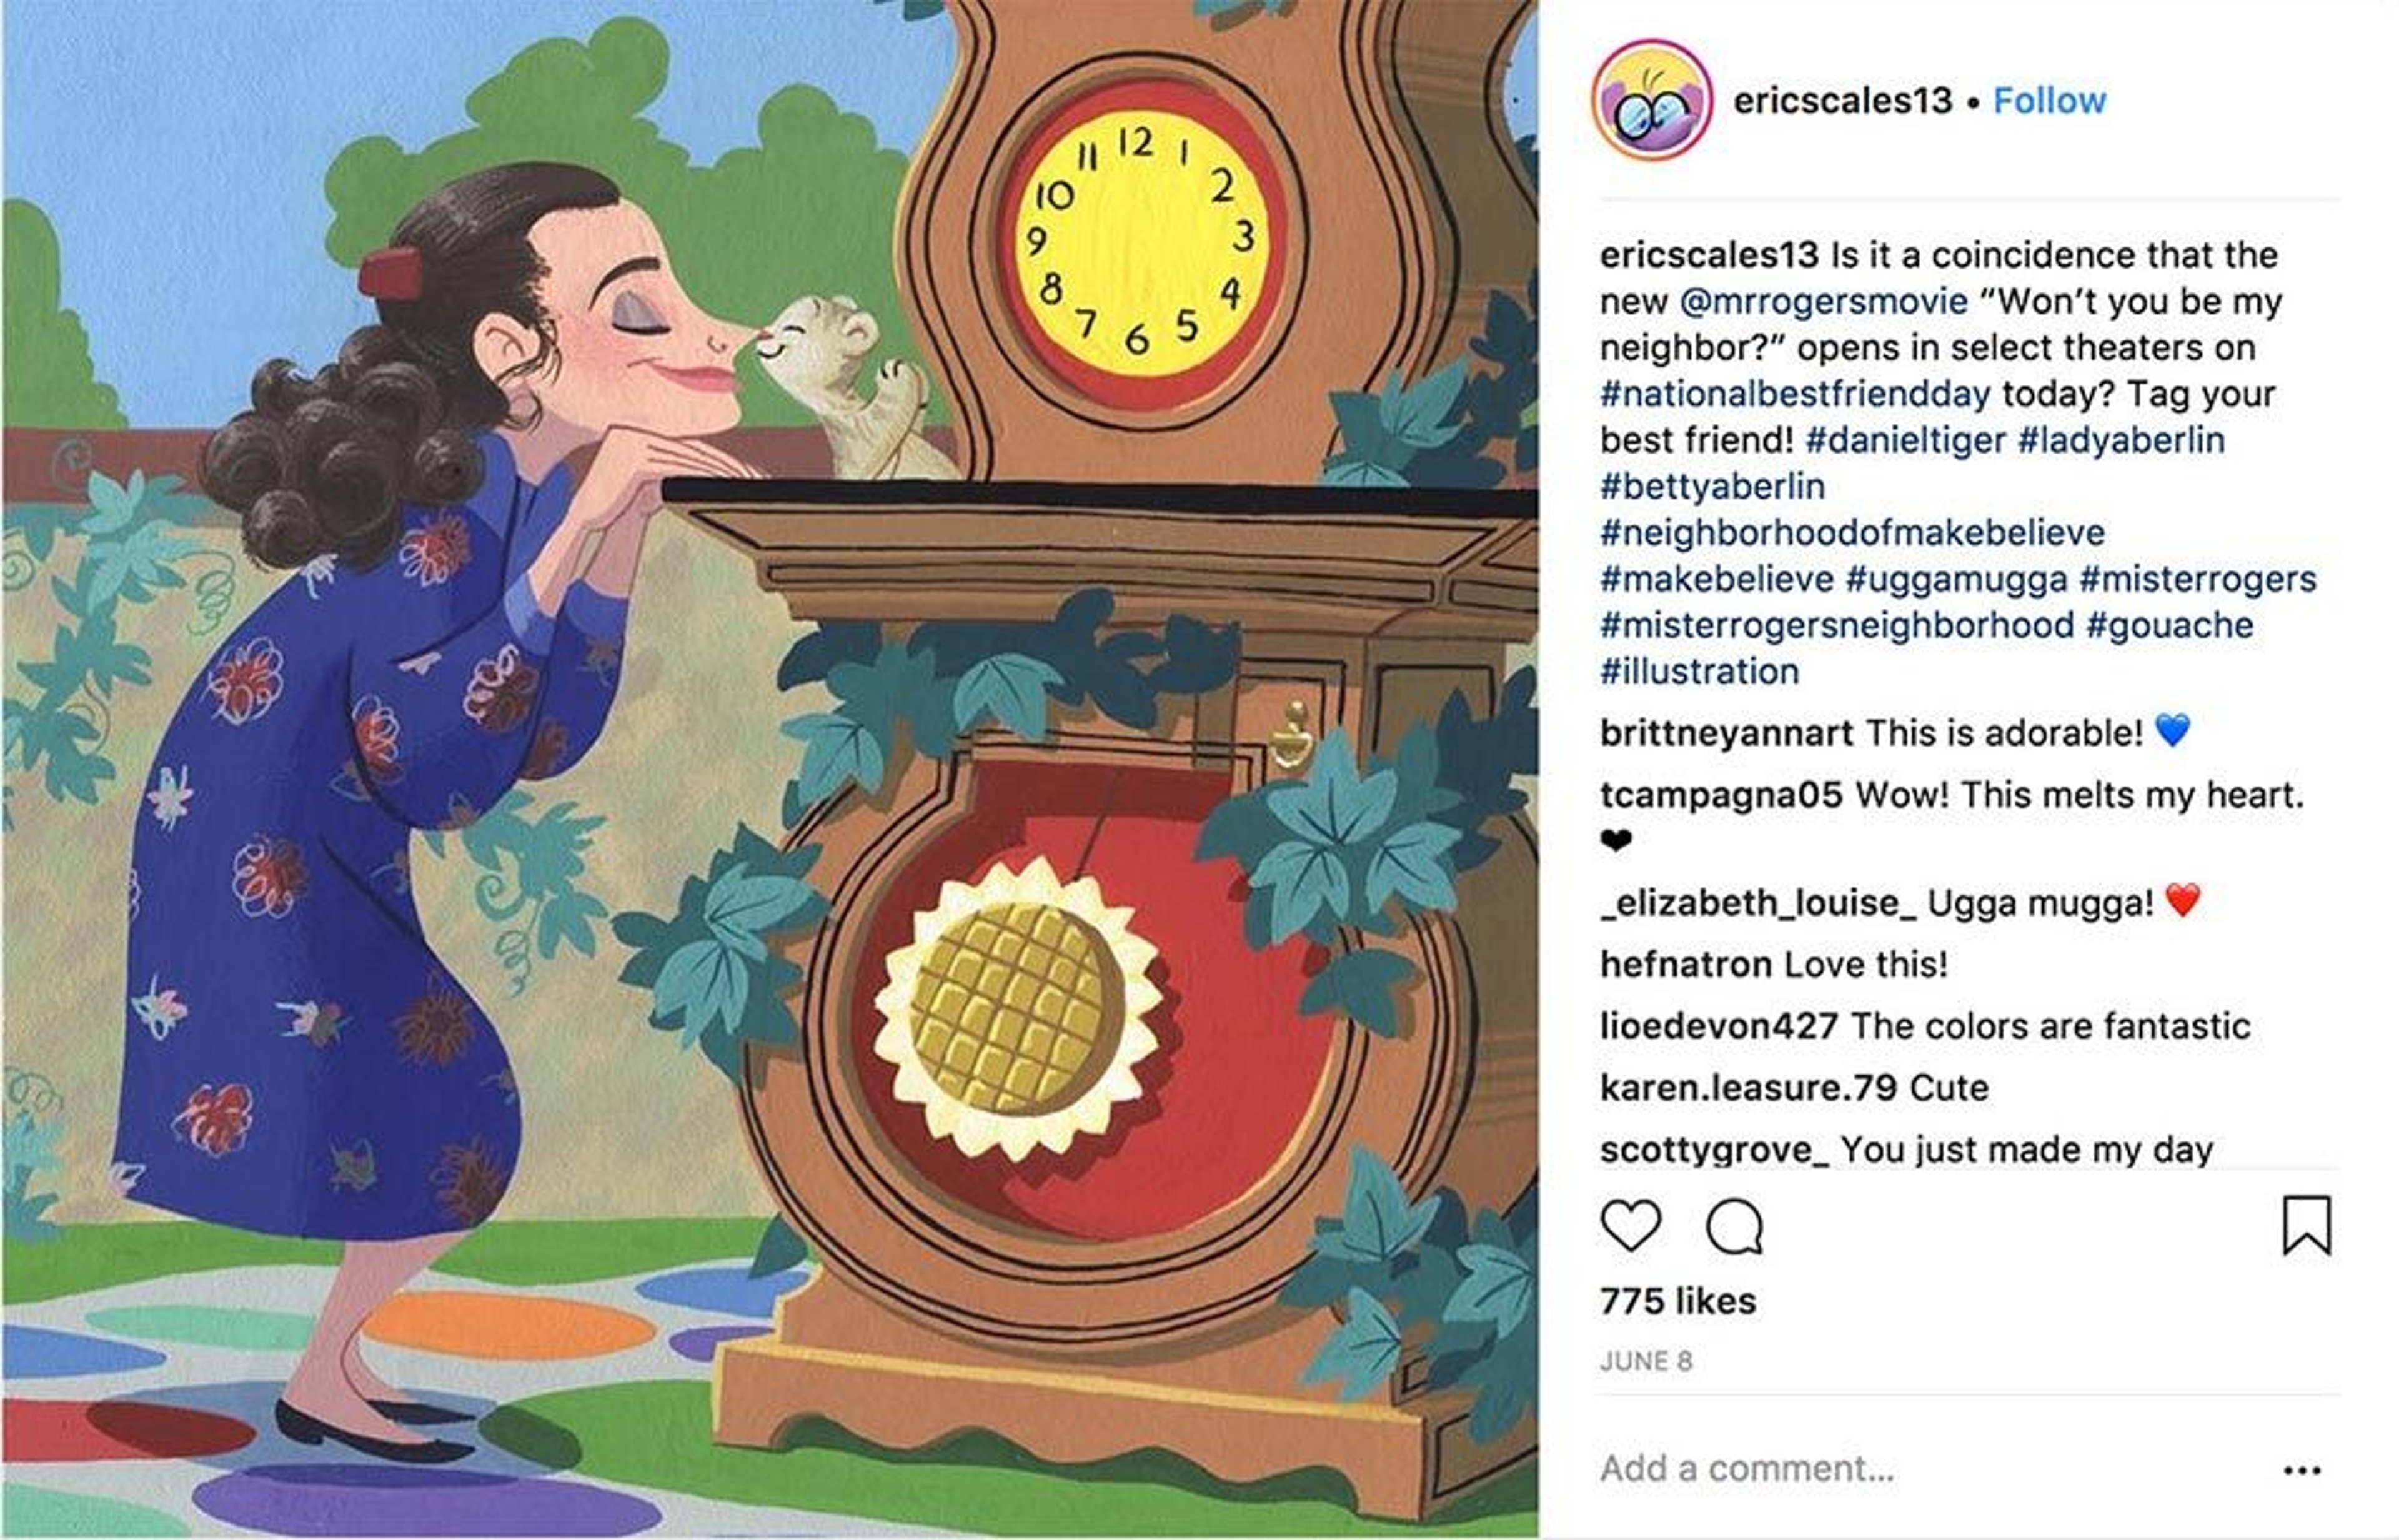The width and height of the screenshot is (2399, 1540).
Task: Open the #neighborhoodofmakebelieve hashtag
Action: click(x=1852, y=533)
